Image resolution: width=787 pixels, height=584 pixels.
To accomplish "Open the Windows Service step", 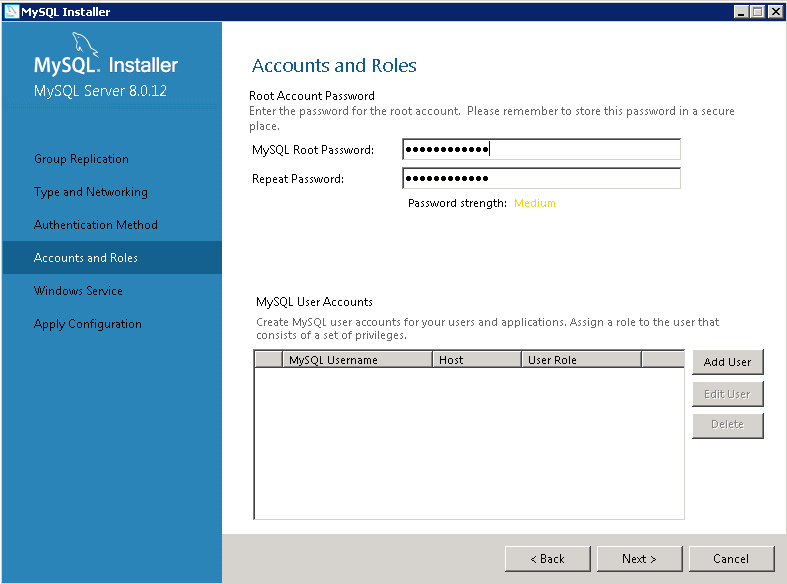I will tap(78, 291).
